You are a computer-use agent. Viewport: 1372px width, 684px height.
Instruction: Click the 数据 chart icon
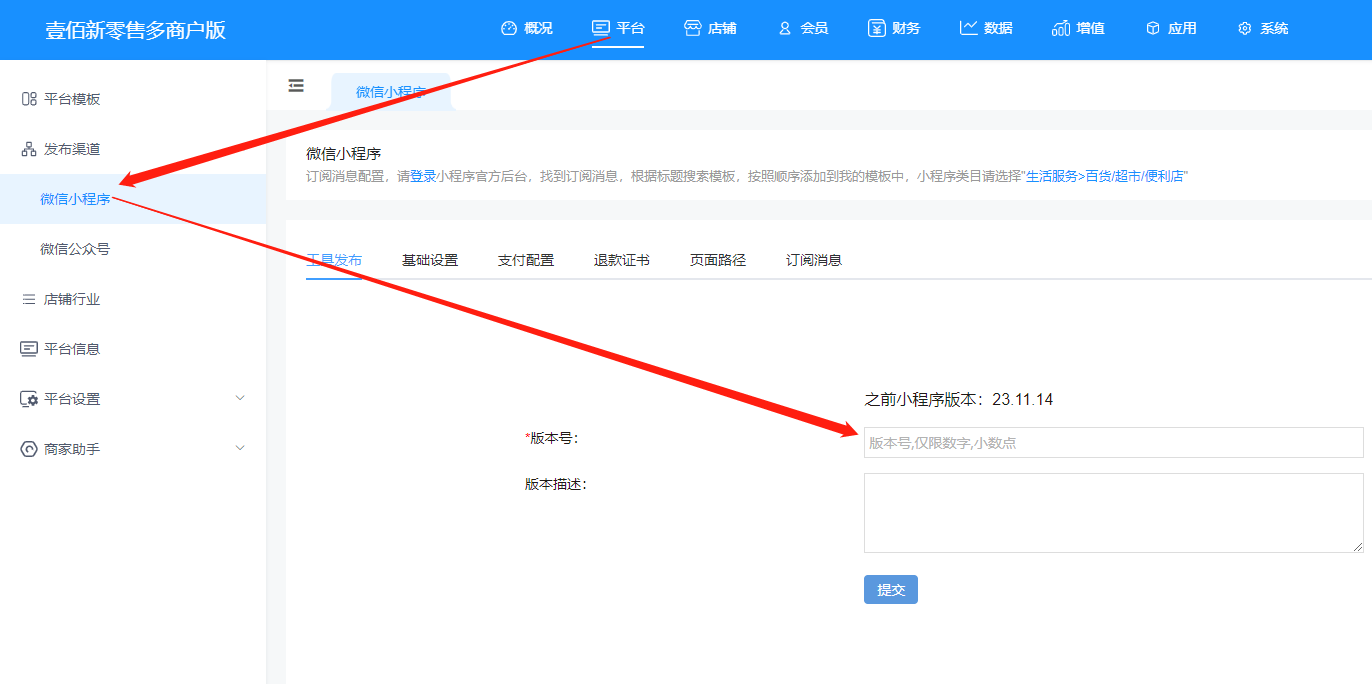click(x=968, y=28)
